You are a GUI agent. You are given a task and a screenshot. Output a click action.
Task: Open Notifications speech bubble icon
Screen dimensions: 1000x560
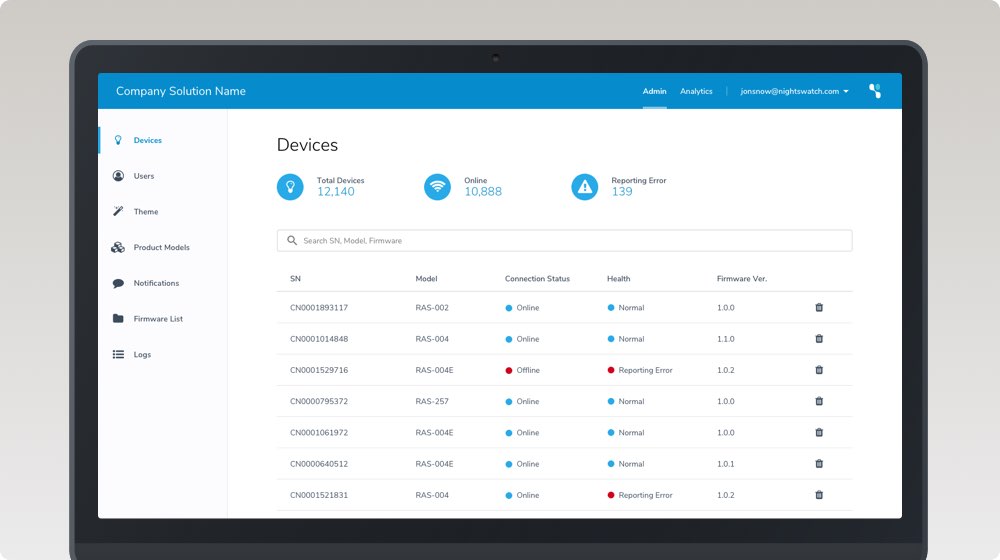(x=118, y=283)
